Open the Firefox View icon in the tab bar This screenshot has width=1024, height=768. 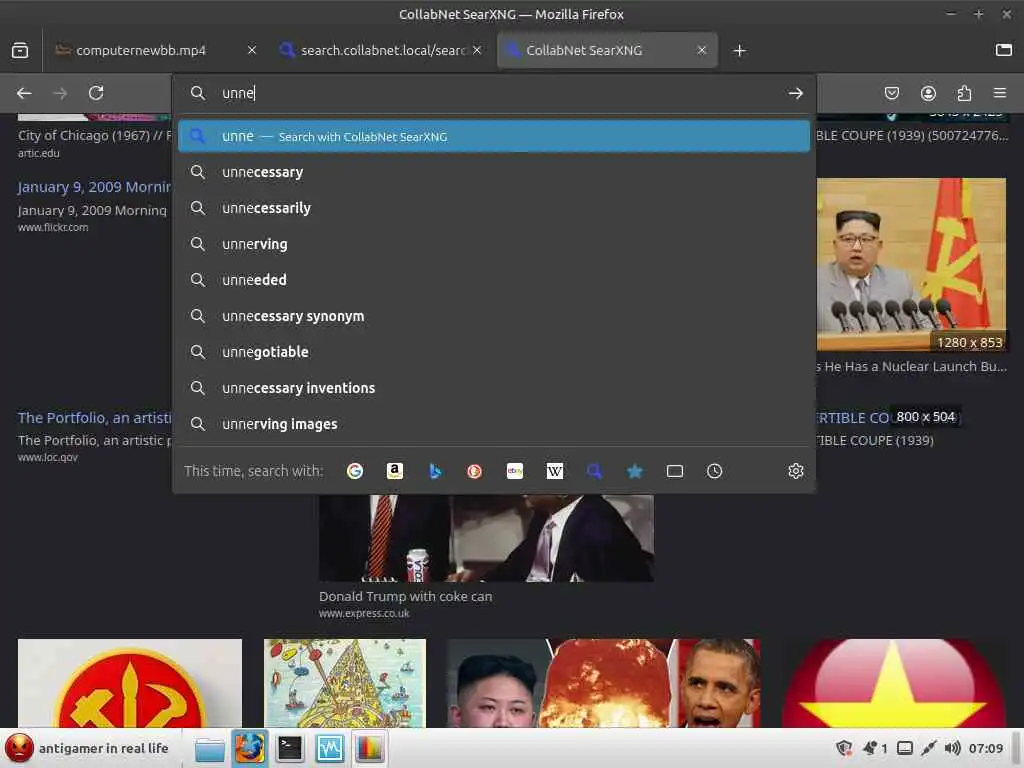click(20, 50)
